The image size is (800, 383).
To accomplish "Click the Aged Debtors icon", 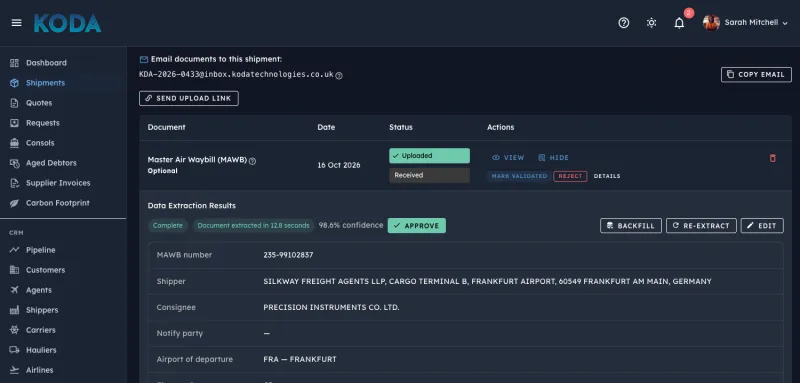I will 14,163.
